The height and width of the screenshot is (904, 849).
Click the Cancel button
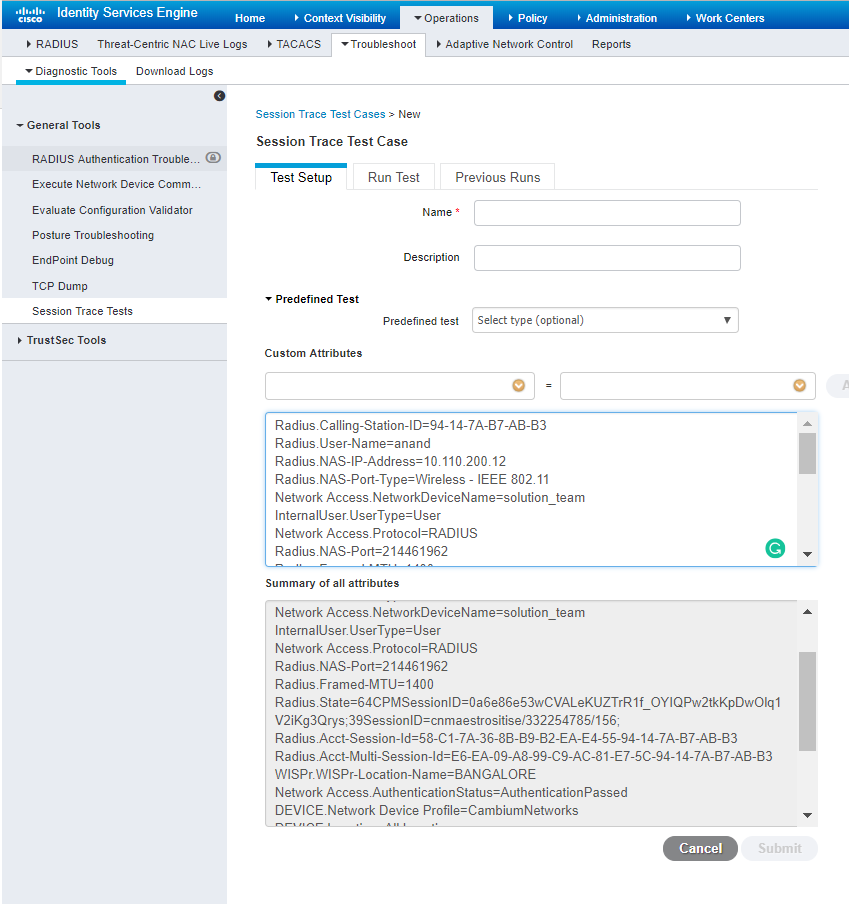click(x=700, y=848)
